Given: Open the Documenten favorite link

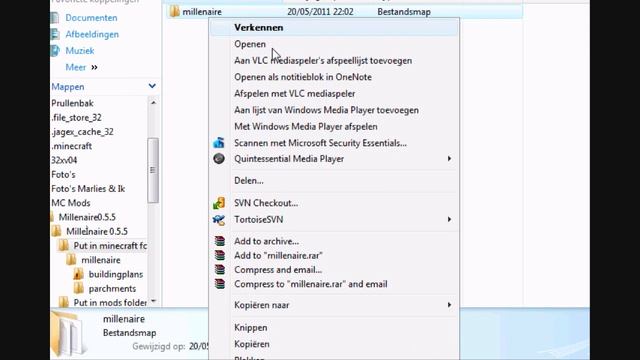Looking at the screenshot, I should click(x=91, y=18).
